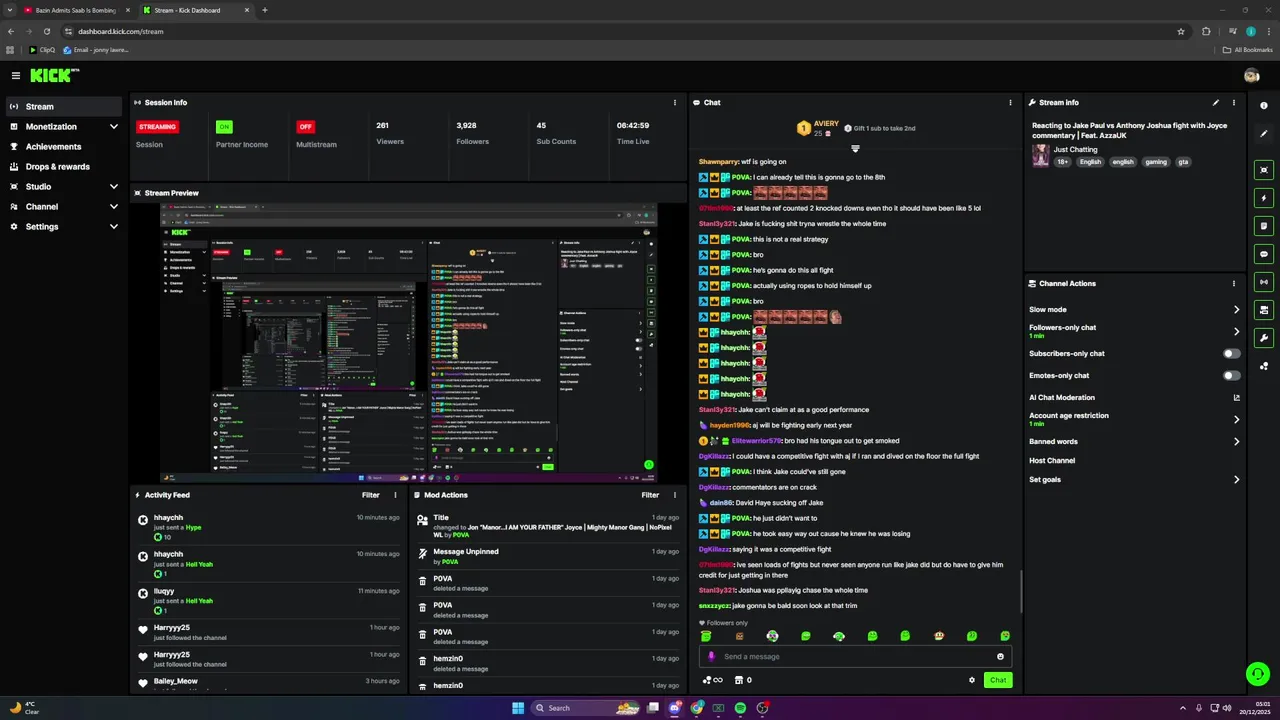Open All Bookmarks folder
1280x720 pixels.
[x=1247, y=49]
